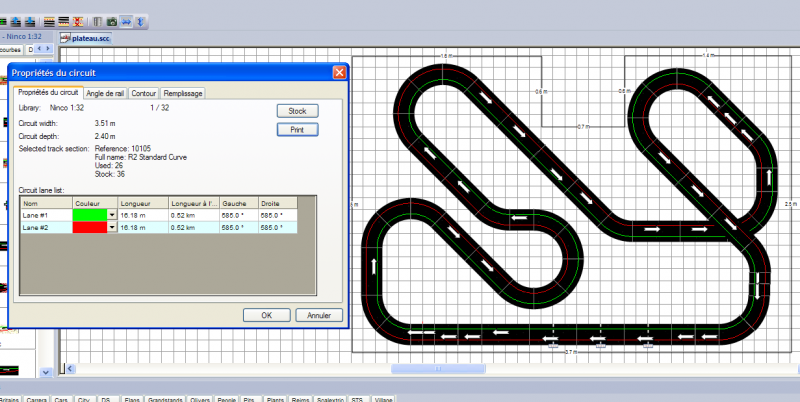
Task: Pick the green Lane #1 color swatch
Action: click(x=90, y=214)
